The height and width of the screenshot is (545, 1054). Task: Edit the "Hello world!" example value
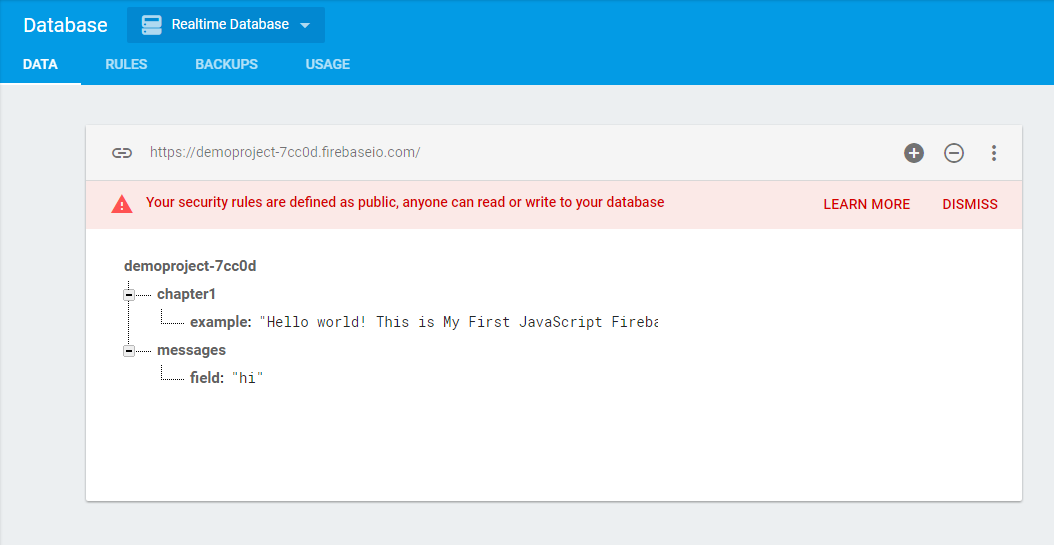tap(458, 322)
